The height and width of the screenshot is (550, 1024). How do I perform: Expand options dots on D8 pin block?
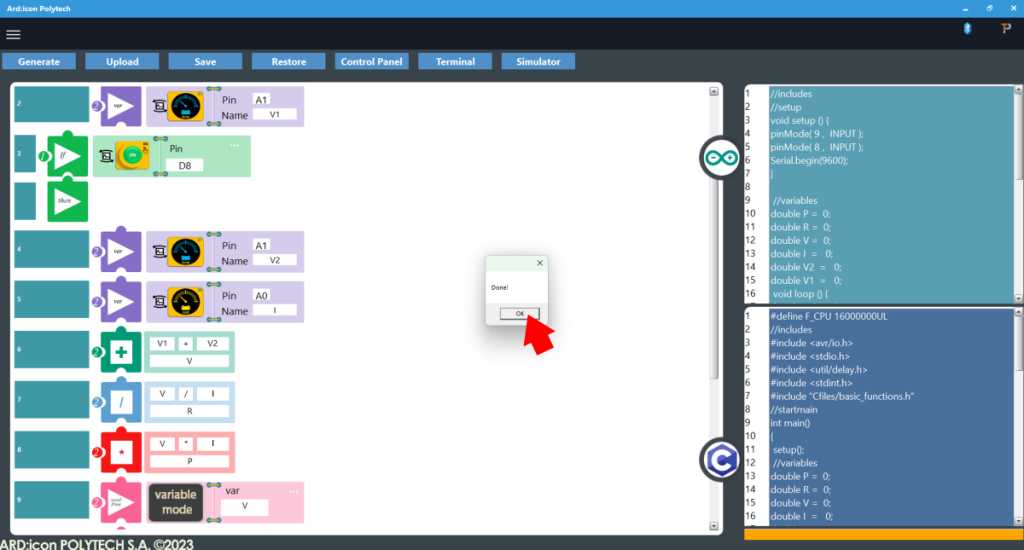point(235,146)
